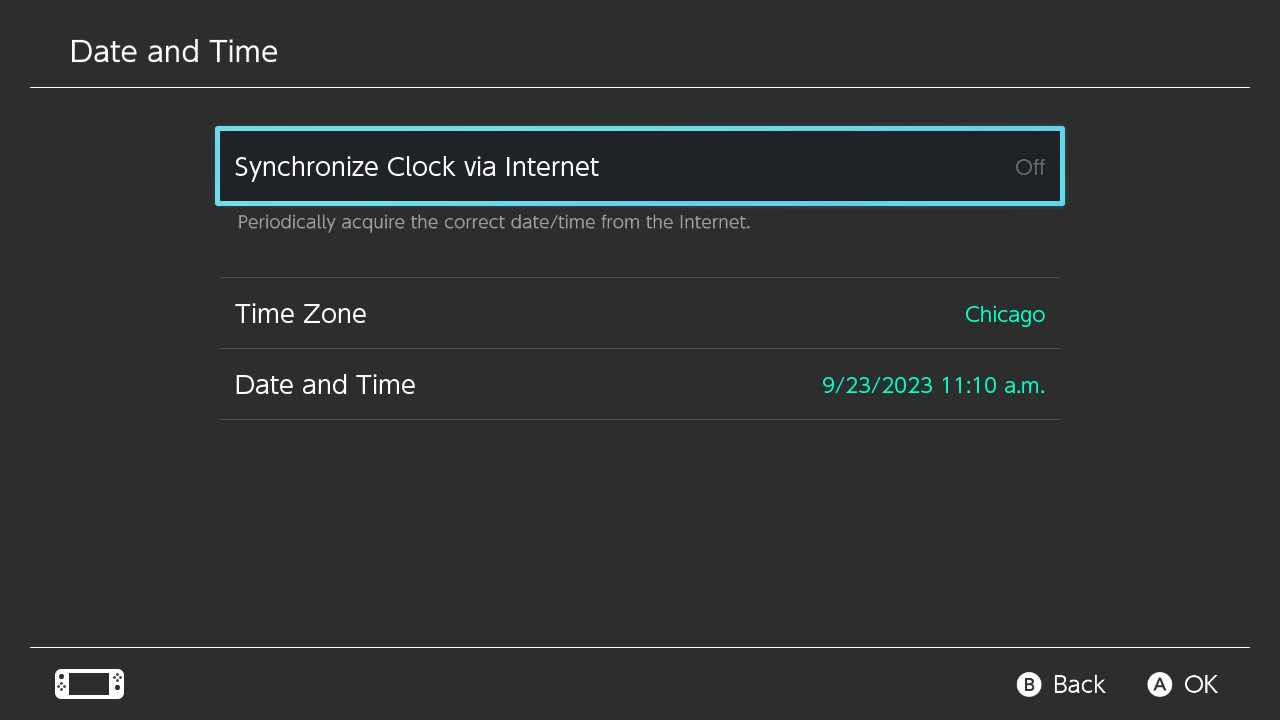Select the 'Date and Time' row label
Image resolution: width=1280 pixels, height=720 pixels.
[325, 385]
